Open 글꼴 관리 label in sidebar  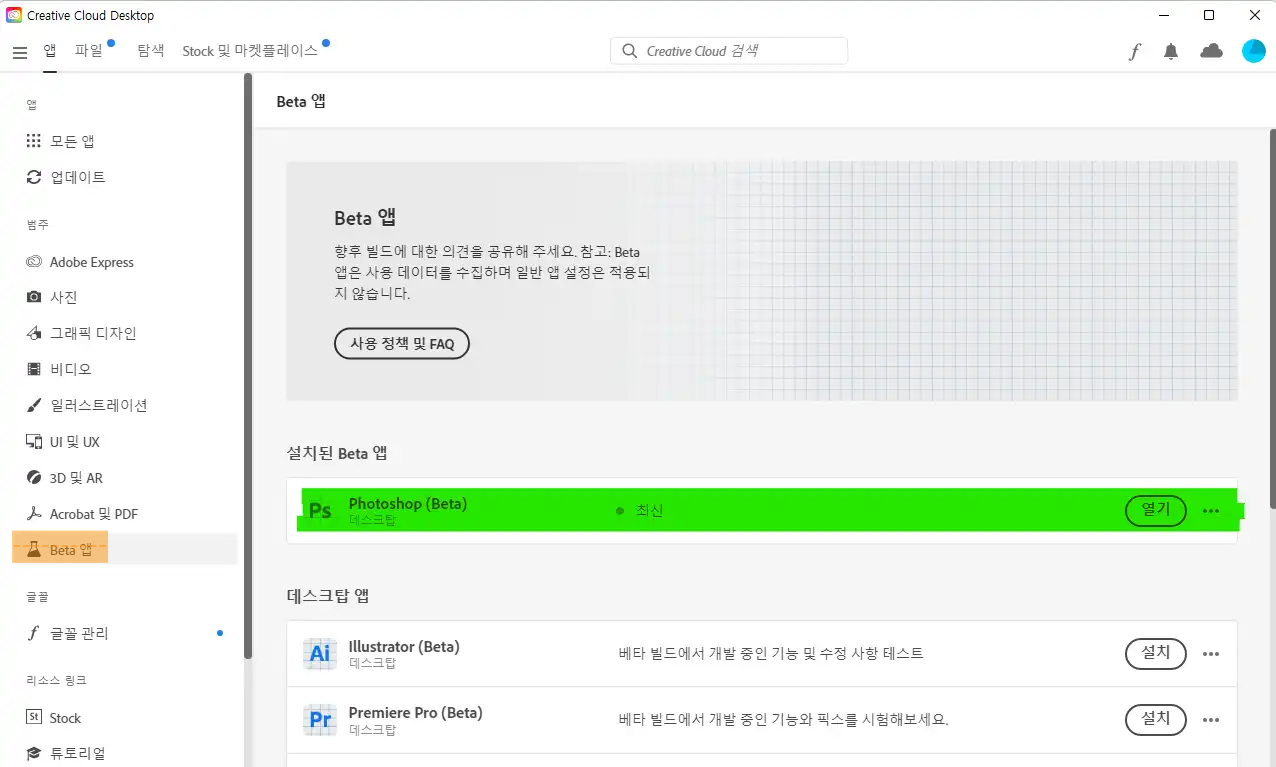pos(80,633)
